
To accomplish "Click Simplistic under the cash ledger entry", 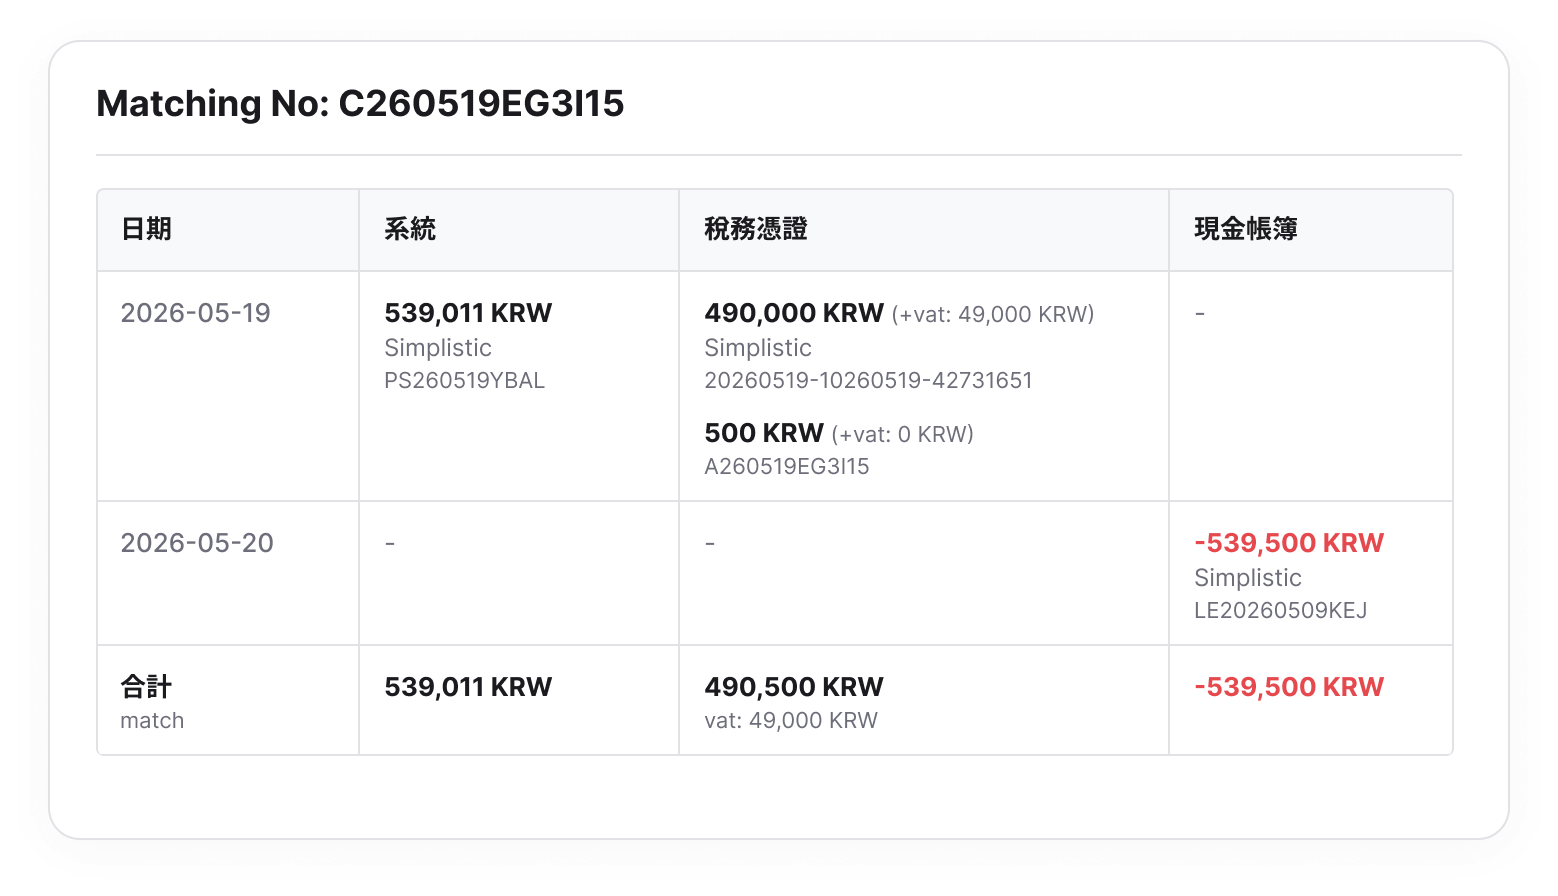I will (x=1248, y=578).
